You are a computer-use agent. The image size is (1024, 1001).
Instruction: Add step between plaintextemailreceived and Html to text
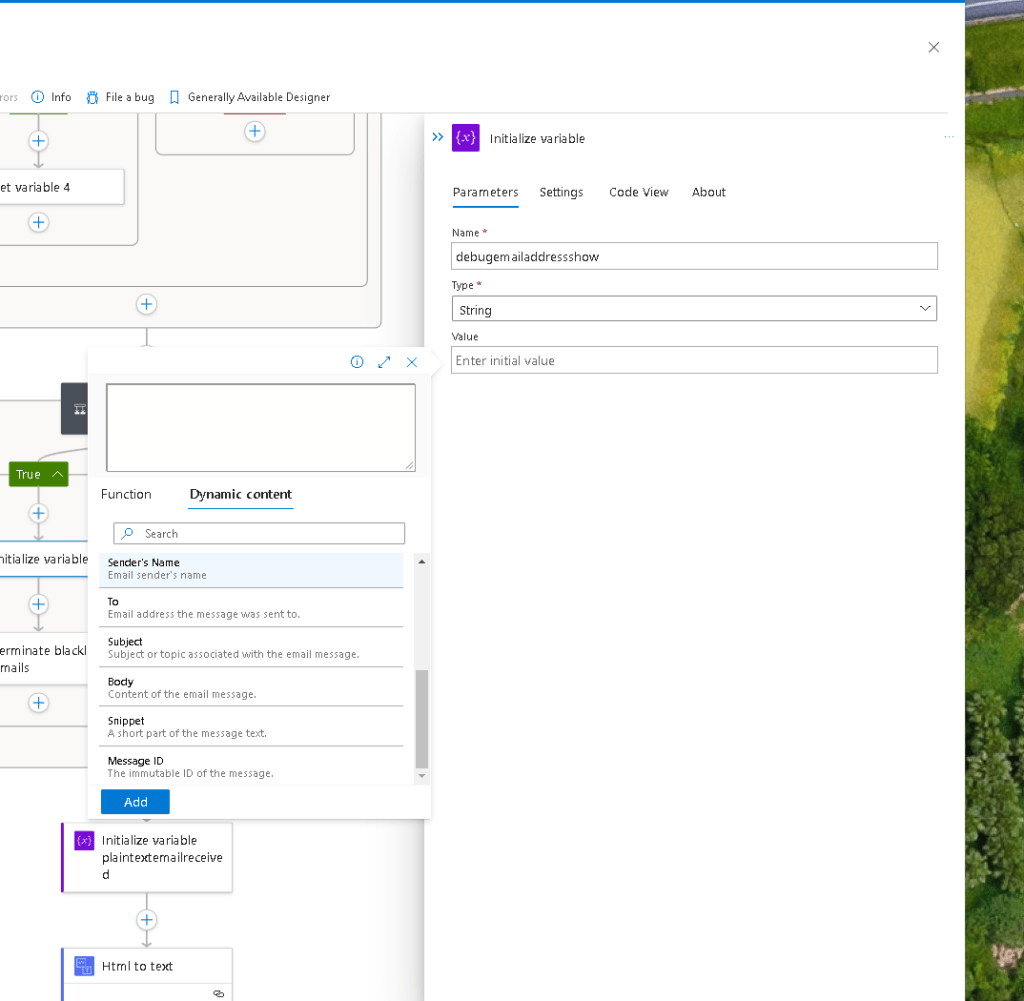point(146,920)
